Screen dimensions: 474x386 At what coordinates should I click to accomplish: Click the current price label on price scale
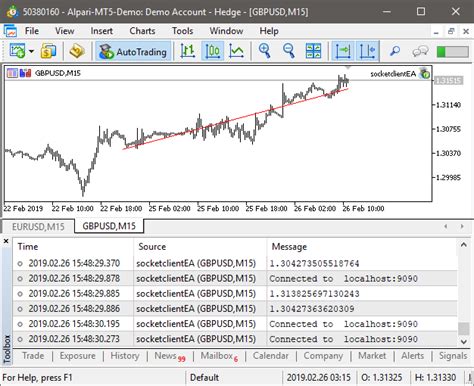click(x=448, y=80)
